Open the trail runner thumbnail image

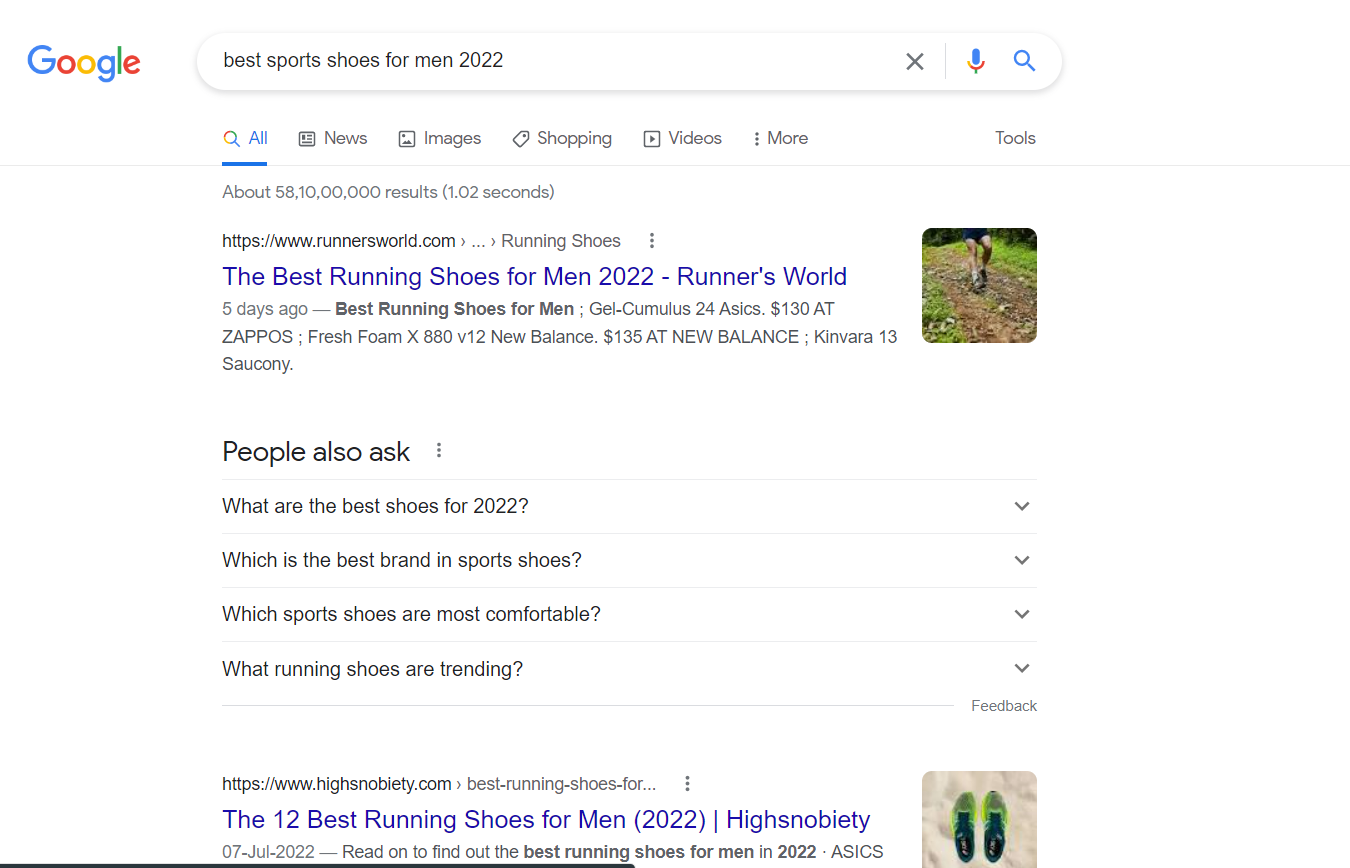(979, 286)
